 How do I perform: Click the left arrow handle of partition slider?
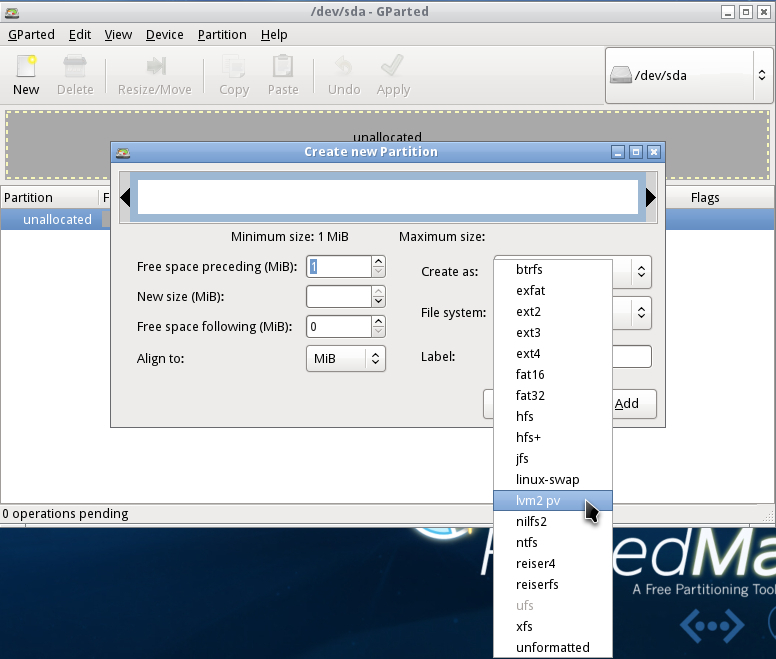(125, 197)
